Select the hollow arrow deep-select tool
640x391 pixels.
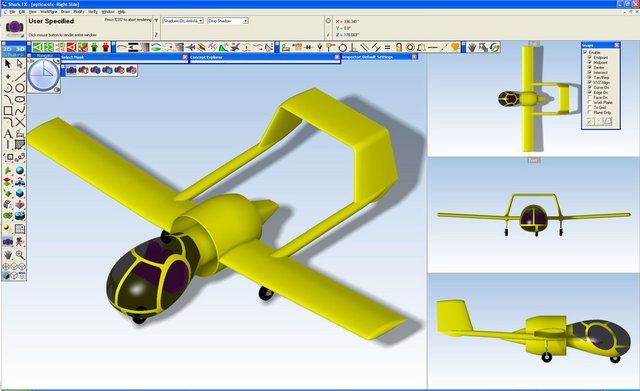[x=20, y=64]
